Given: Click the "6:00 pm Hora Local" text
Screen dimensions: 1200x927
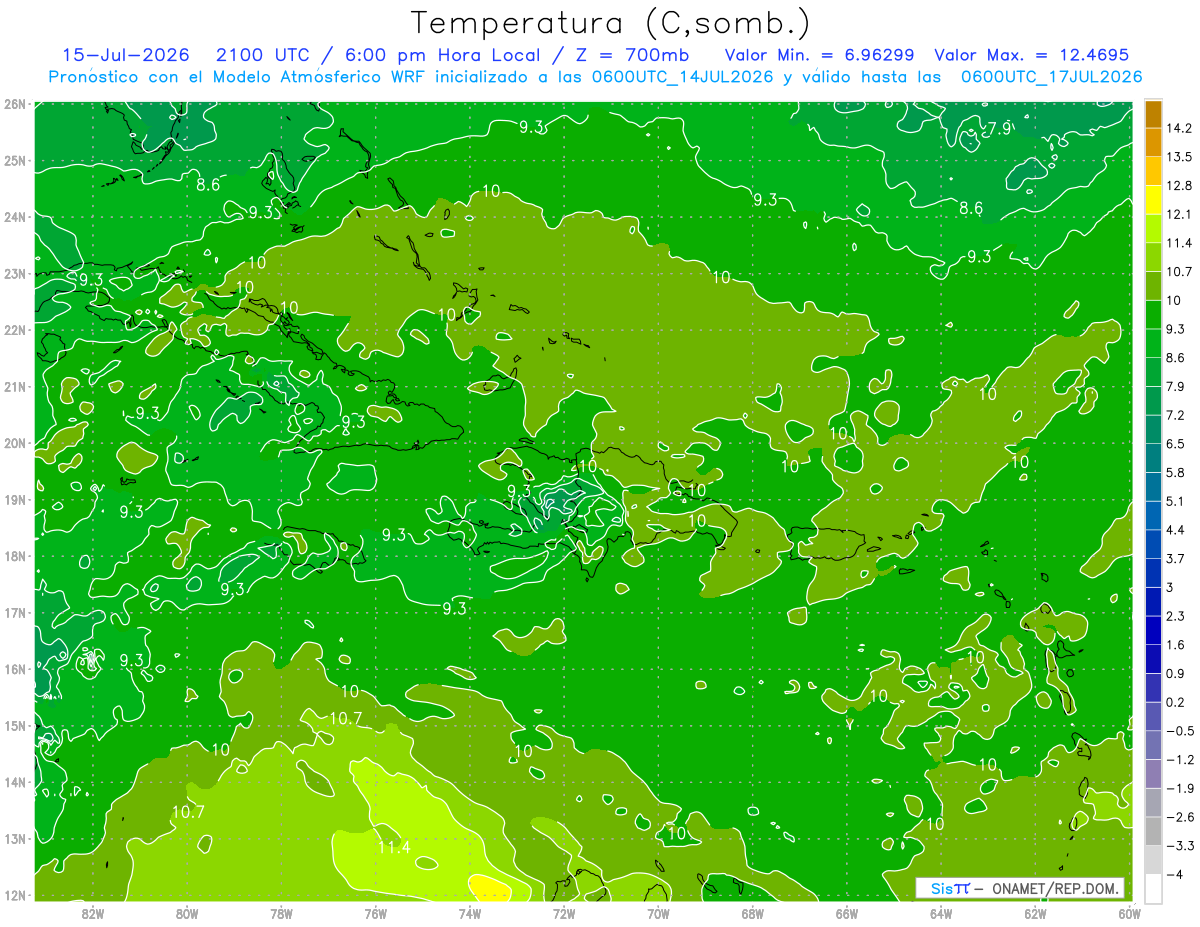Looking at the screenshot, I should [x=442, y=55].
